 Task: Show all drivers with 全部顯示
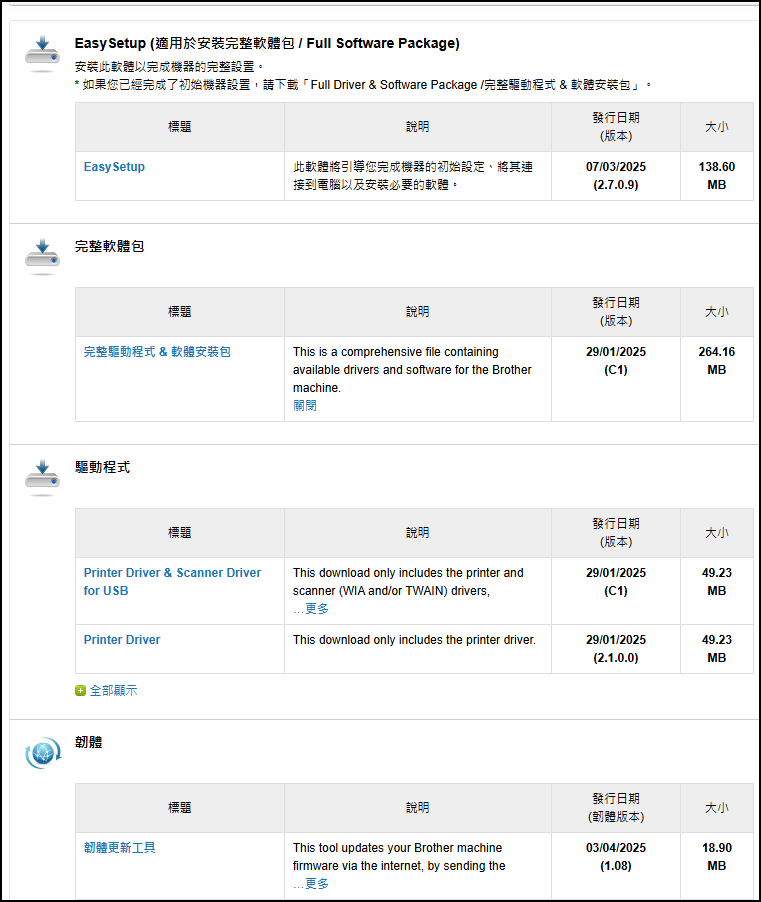coord(113,690)
